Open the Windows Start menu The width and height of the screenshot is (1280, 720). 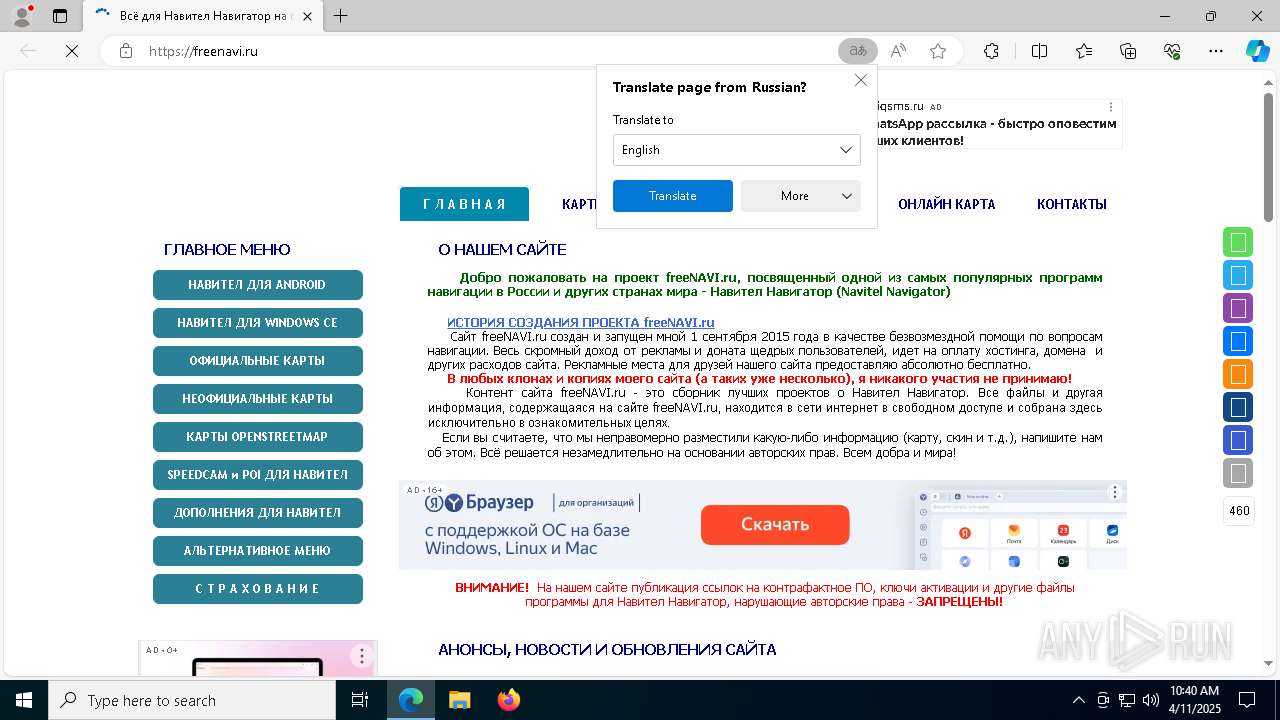point(24,700)
